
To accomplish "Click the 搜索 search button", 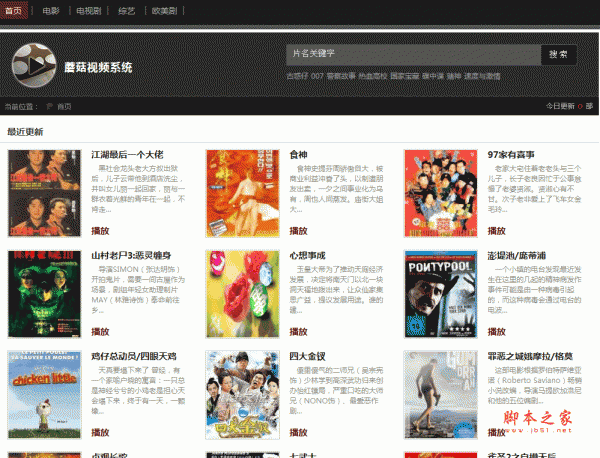I will click(x=558, y=54).
